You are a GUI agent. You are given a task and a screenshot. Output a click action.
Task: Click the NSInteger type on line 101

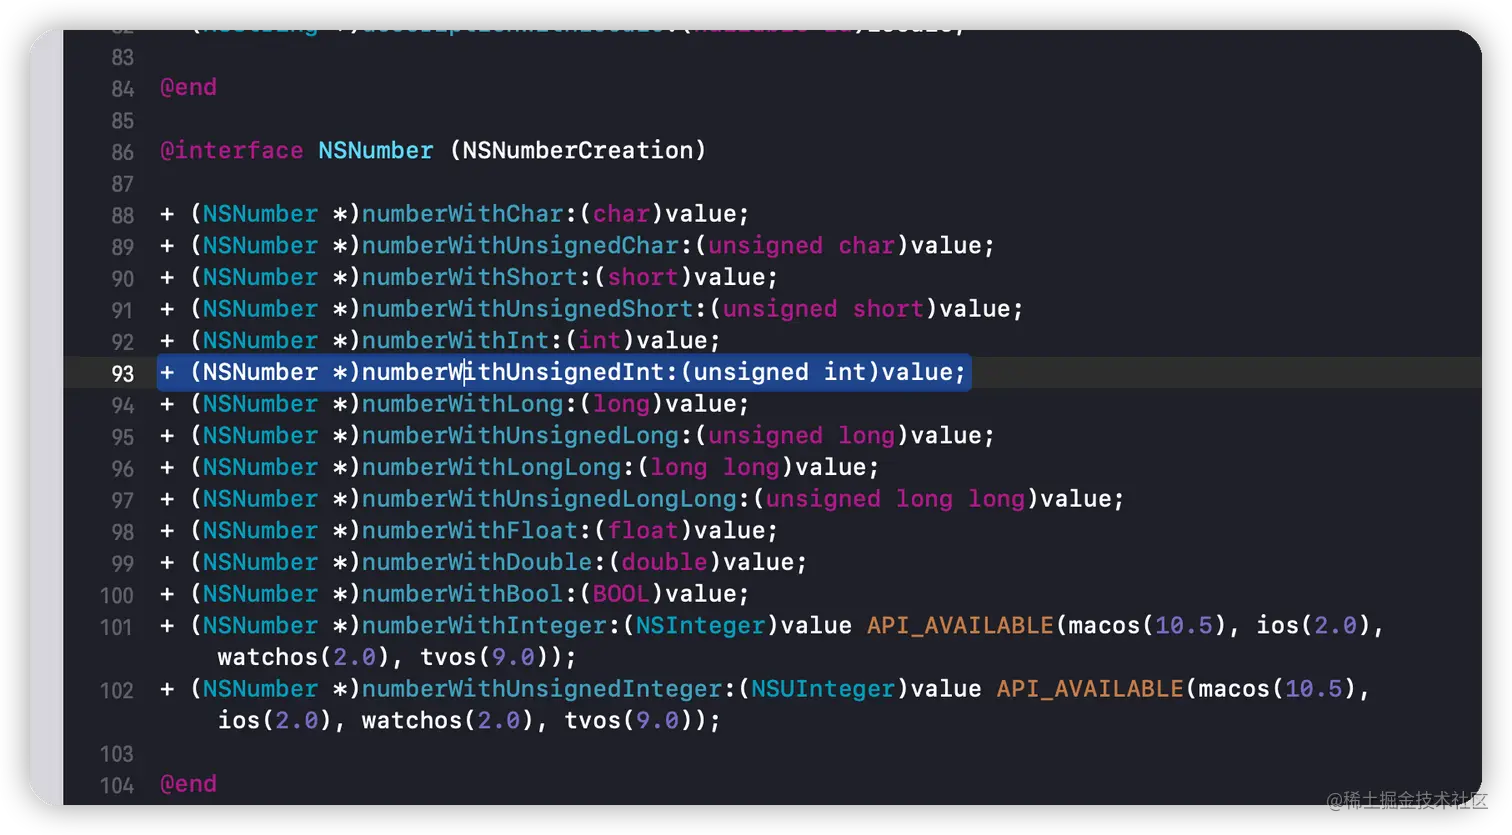pos(700,626)
